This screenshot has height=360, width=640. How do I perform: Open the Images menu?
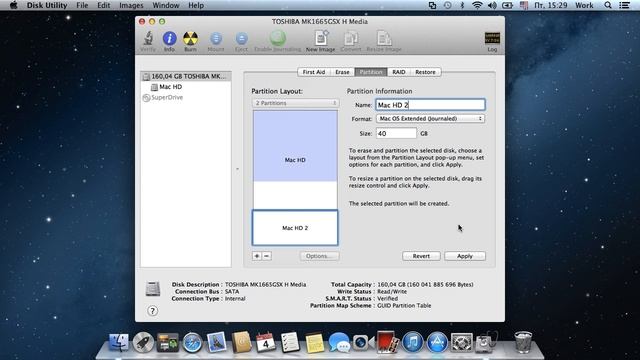pyautogui.click(x=131, y=5)
